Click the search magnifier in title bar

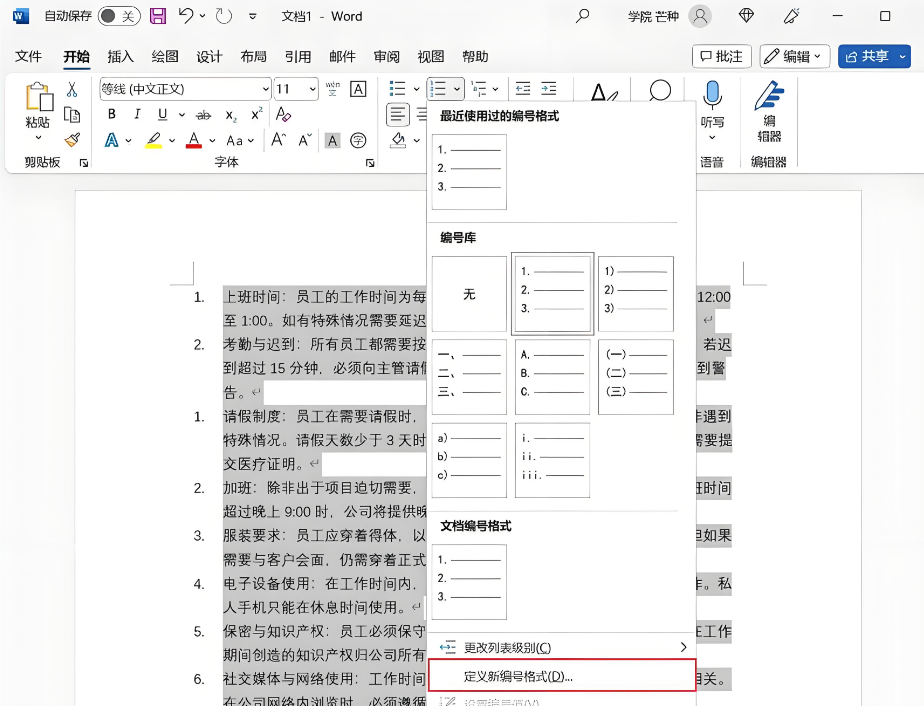583,16
